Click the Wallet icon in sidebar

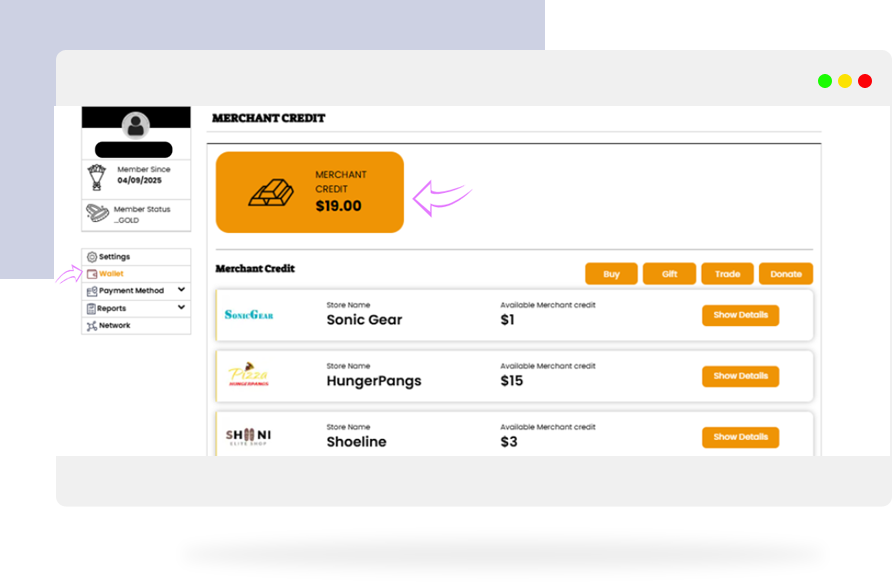(92, 273)
